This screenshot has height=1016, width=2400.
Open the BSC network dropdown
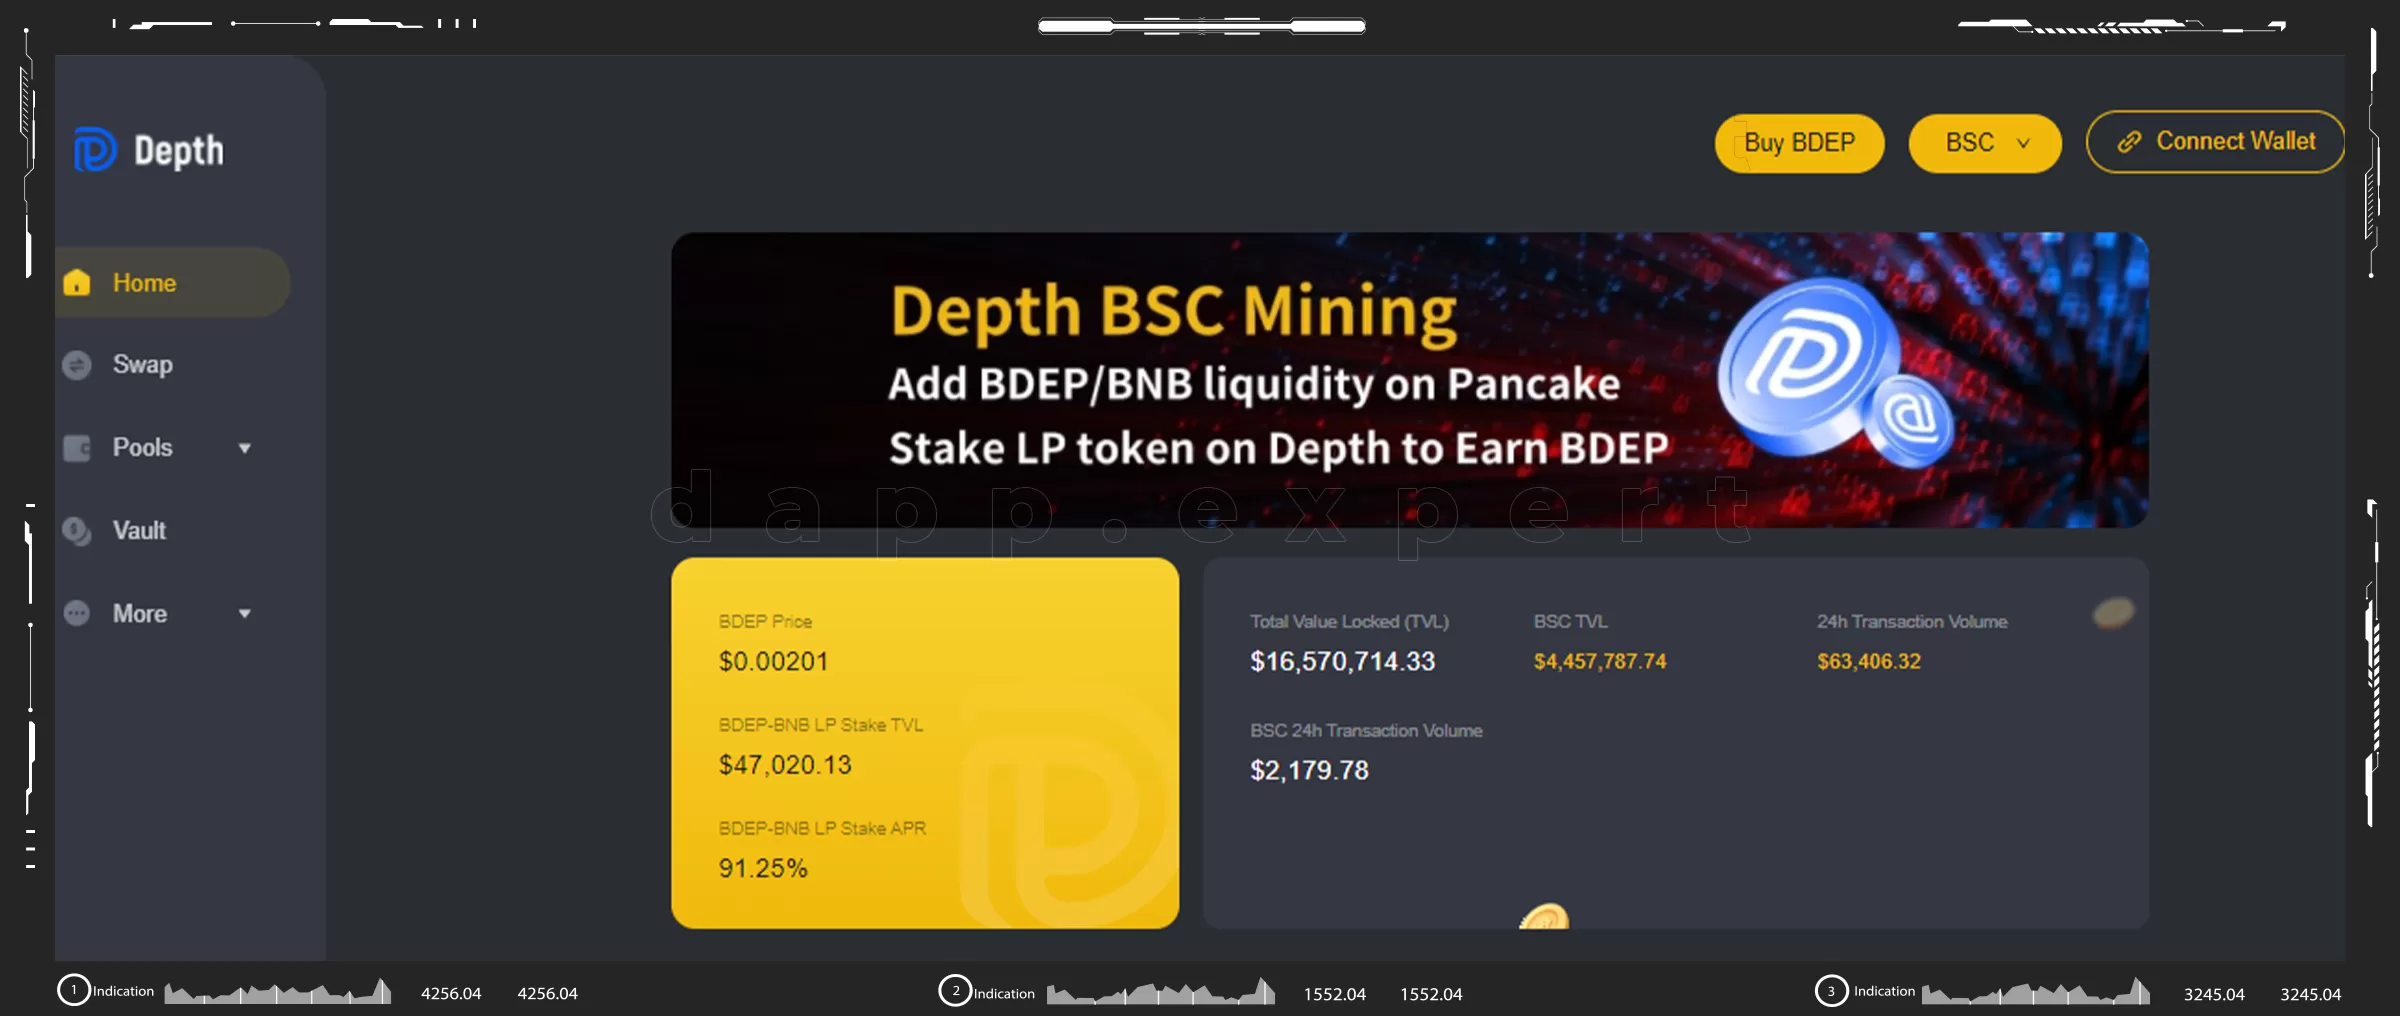[1985, 143]
